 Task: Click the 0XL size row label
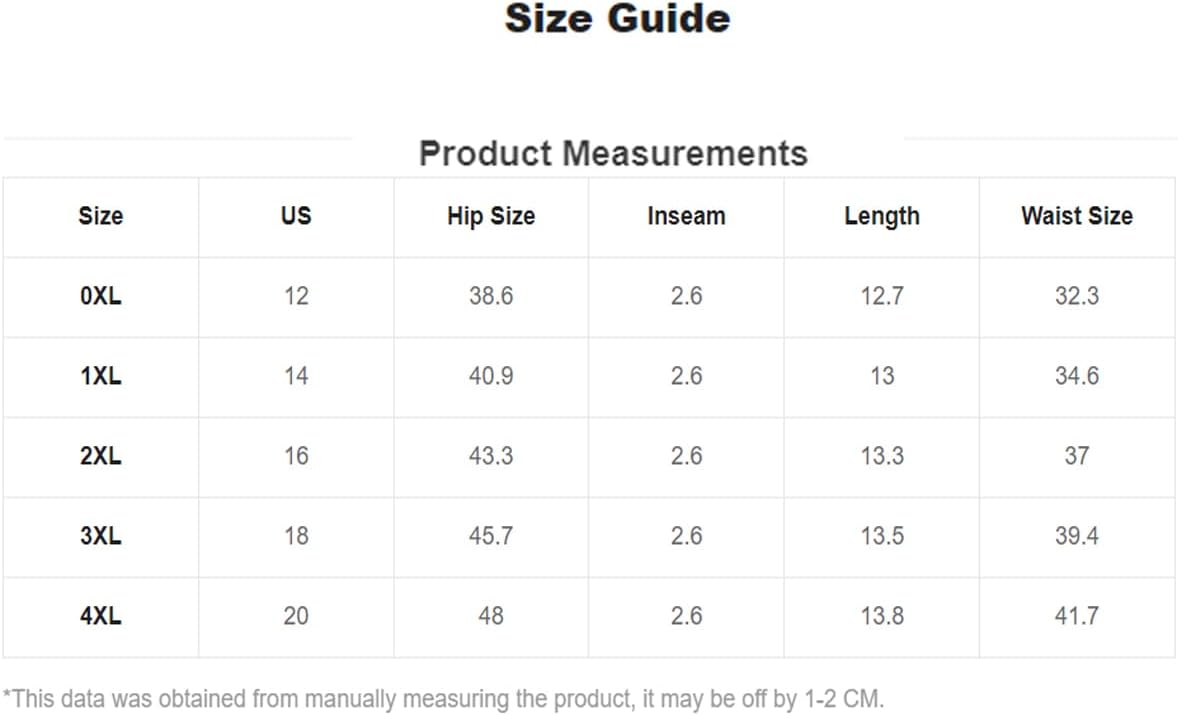[101, 296]
